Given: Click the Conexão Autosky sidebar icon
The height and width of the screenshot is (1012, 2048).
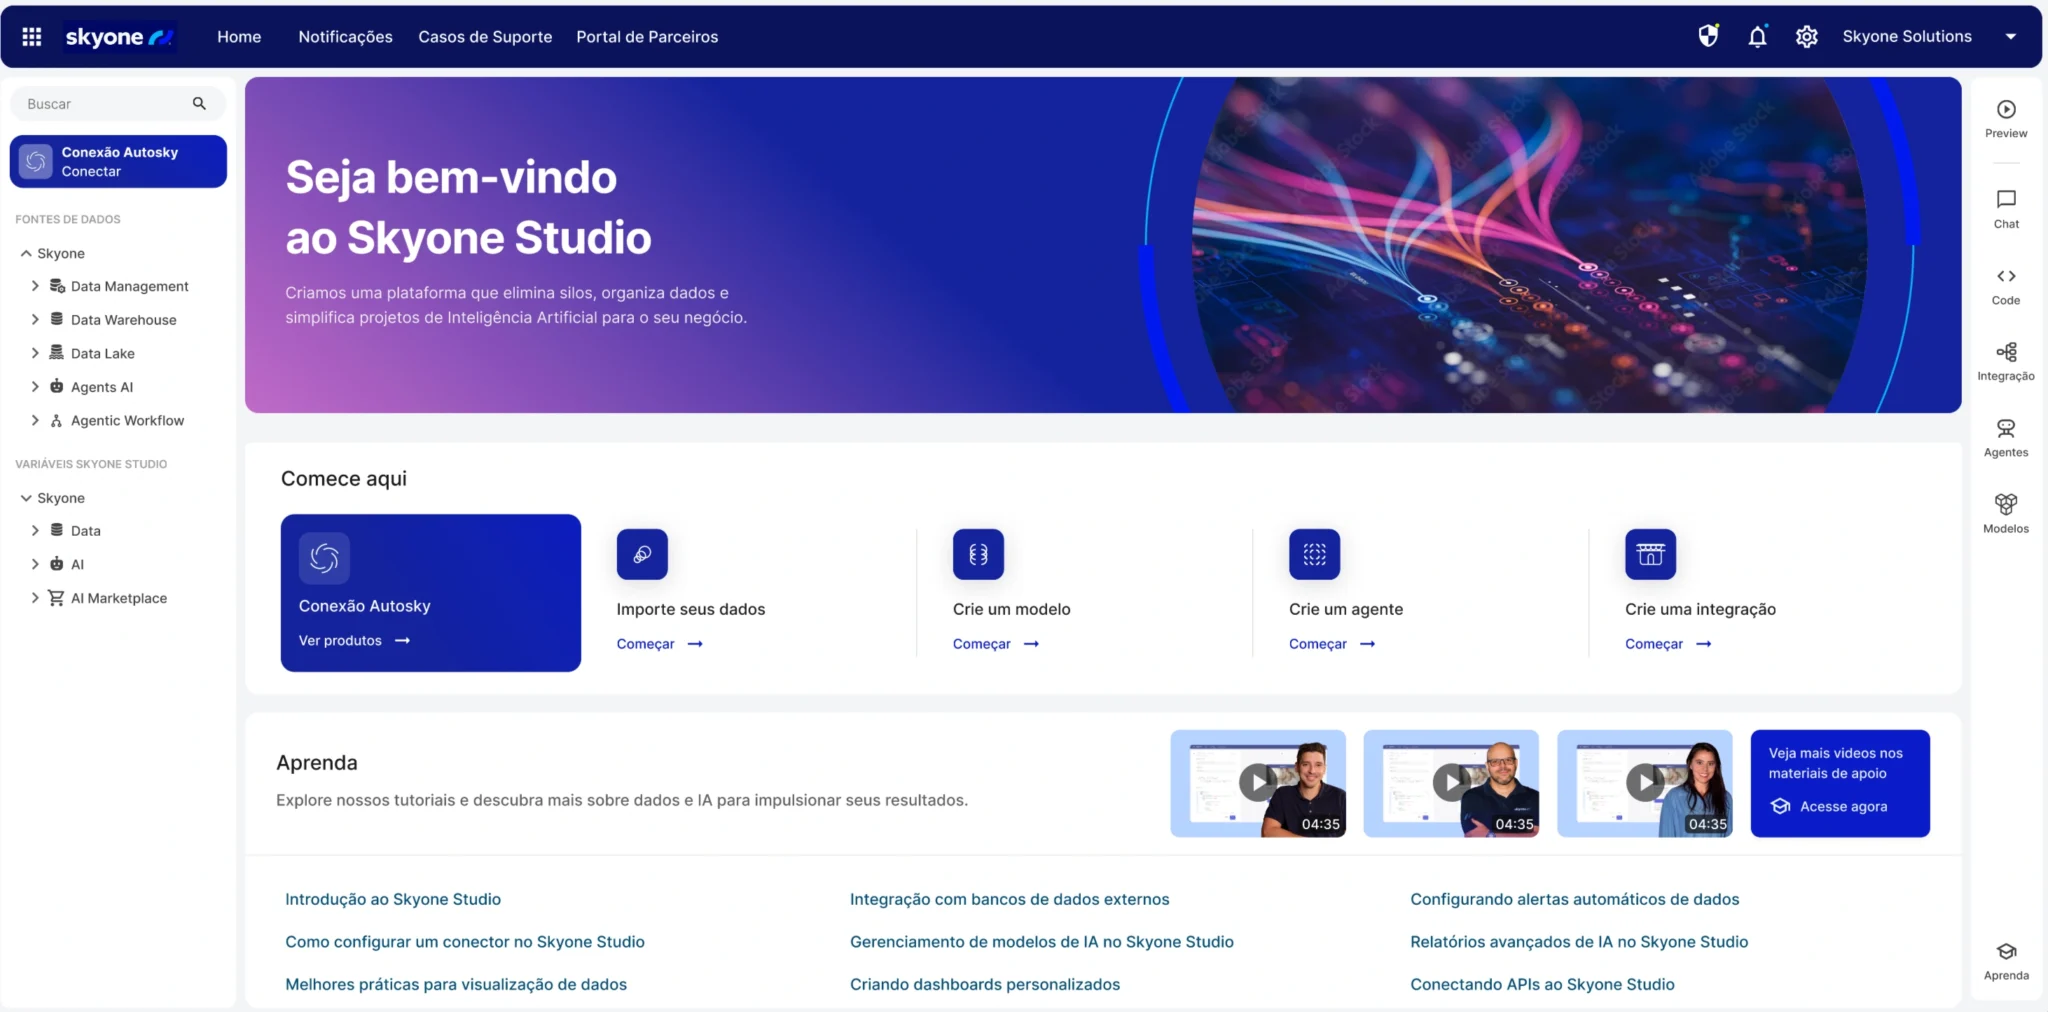Looking at the screenshot, I should pyautogui.click(x=36, y=161).
